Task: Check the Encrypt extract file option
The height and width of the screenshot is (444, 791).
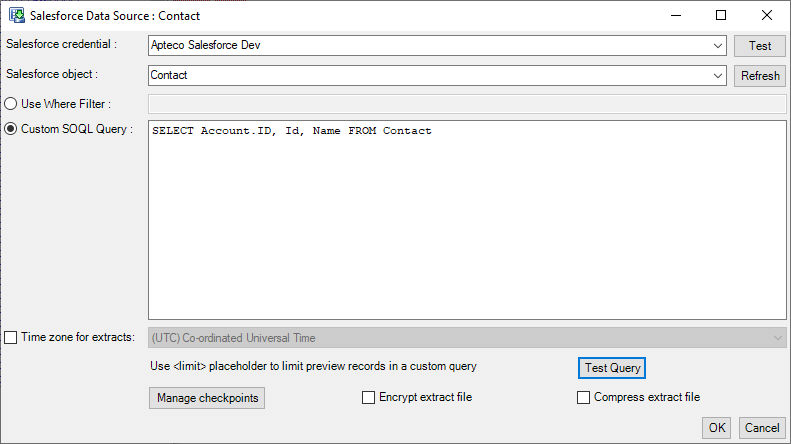Action: [368, 398]
